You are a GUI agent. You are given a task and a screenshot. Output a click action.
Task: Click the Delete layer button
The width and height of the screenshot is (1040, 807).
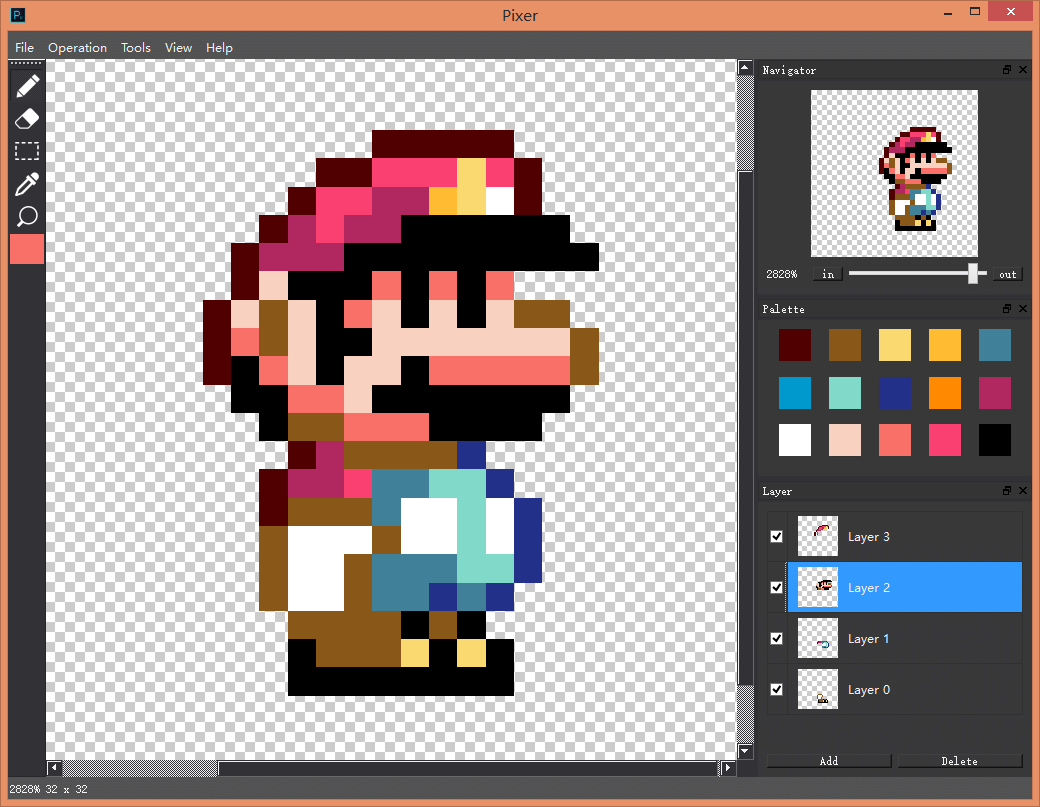pyautogui.click(x=959, y=761)
